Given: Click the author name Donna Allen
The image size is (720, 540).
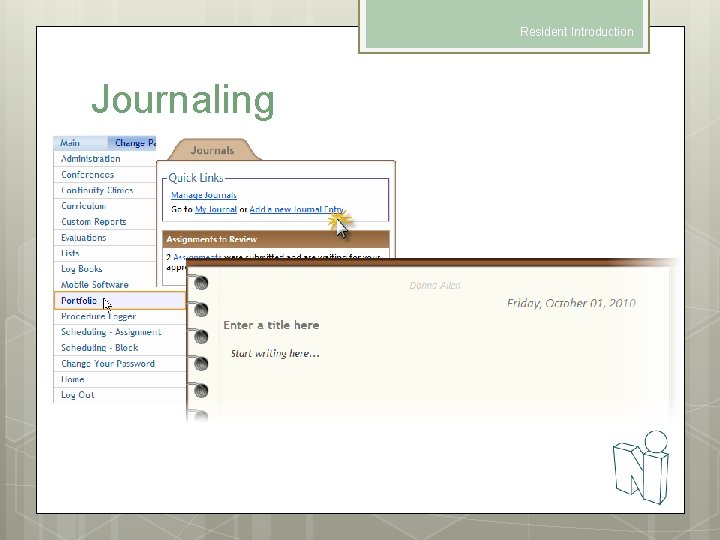Looking at the screenshot, I should [x=435, y=286].
